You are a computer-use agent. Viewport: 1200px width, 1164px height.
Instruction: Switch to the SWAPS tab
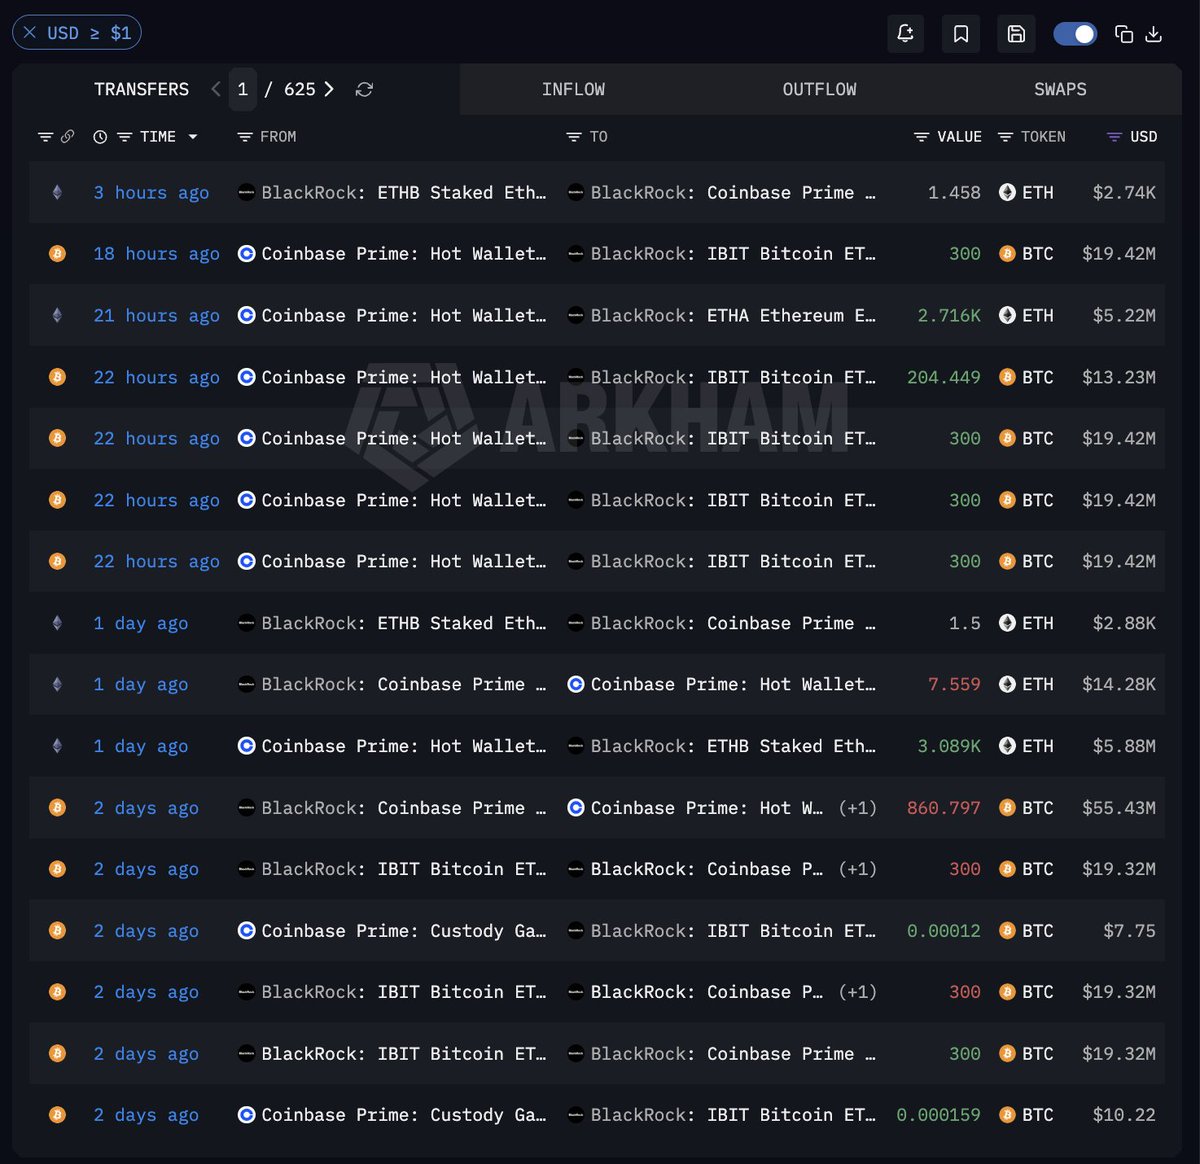[x=1060, y=89]
